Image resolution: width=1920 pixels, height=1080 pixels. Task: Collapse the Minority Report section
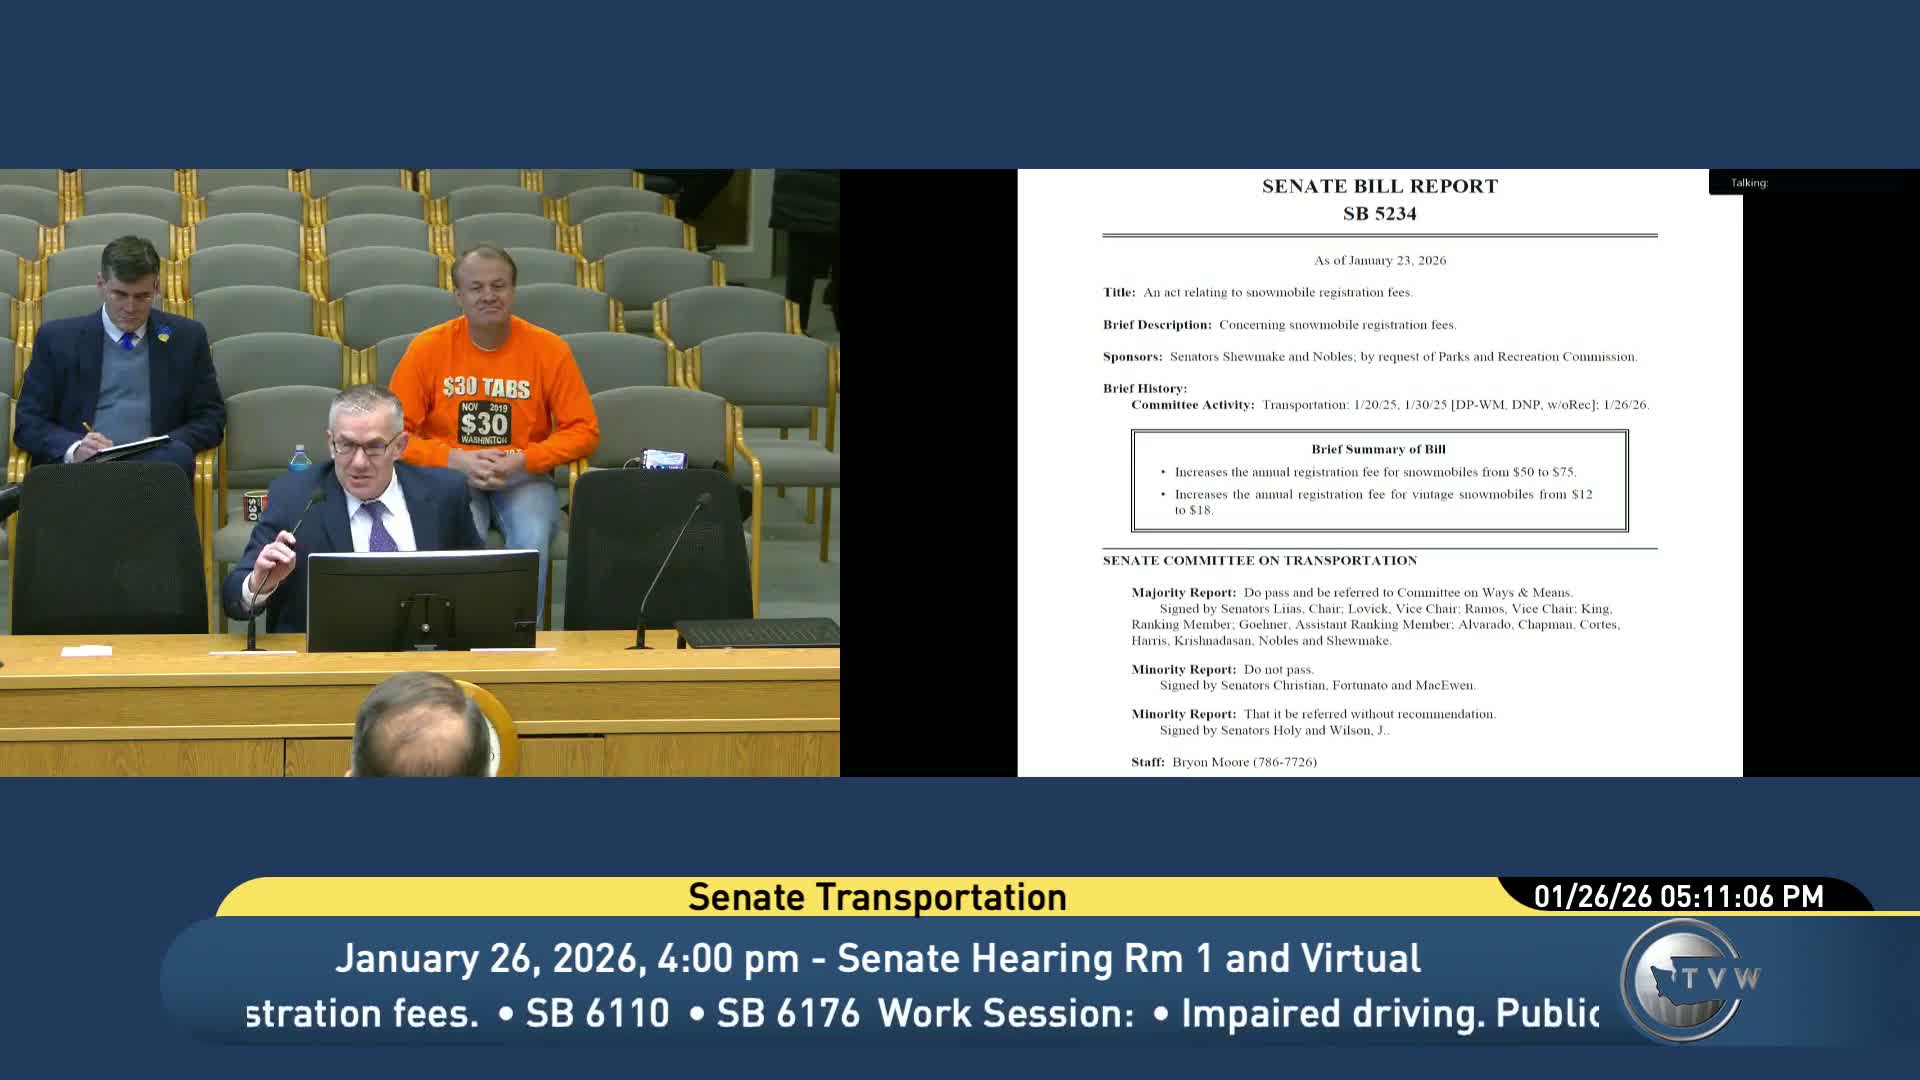(1184, 668)
